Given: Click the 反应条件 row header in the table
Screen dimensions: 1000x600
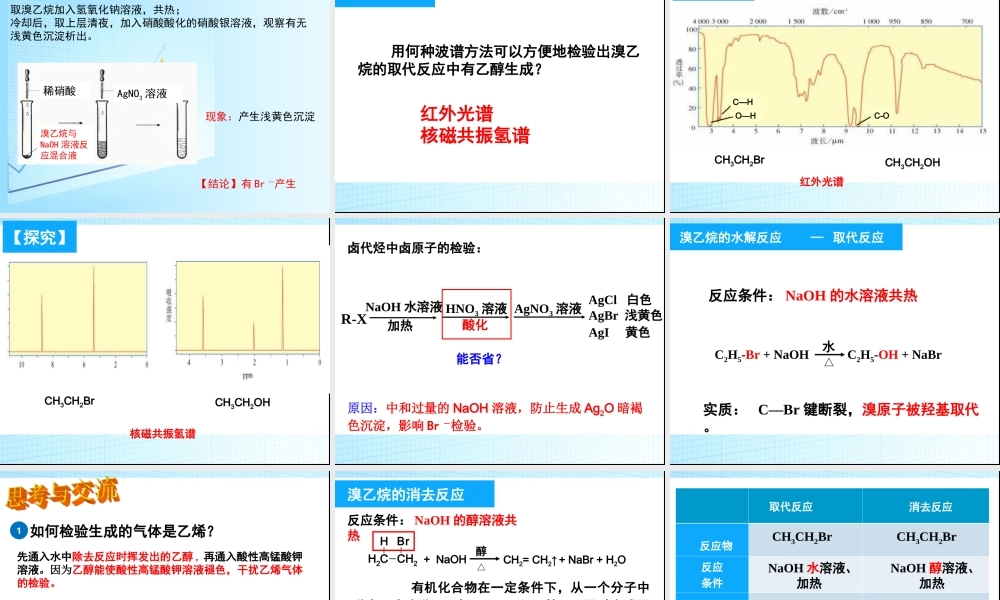Looking at the screenshot, I should pos(712,574).
